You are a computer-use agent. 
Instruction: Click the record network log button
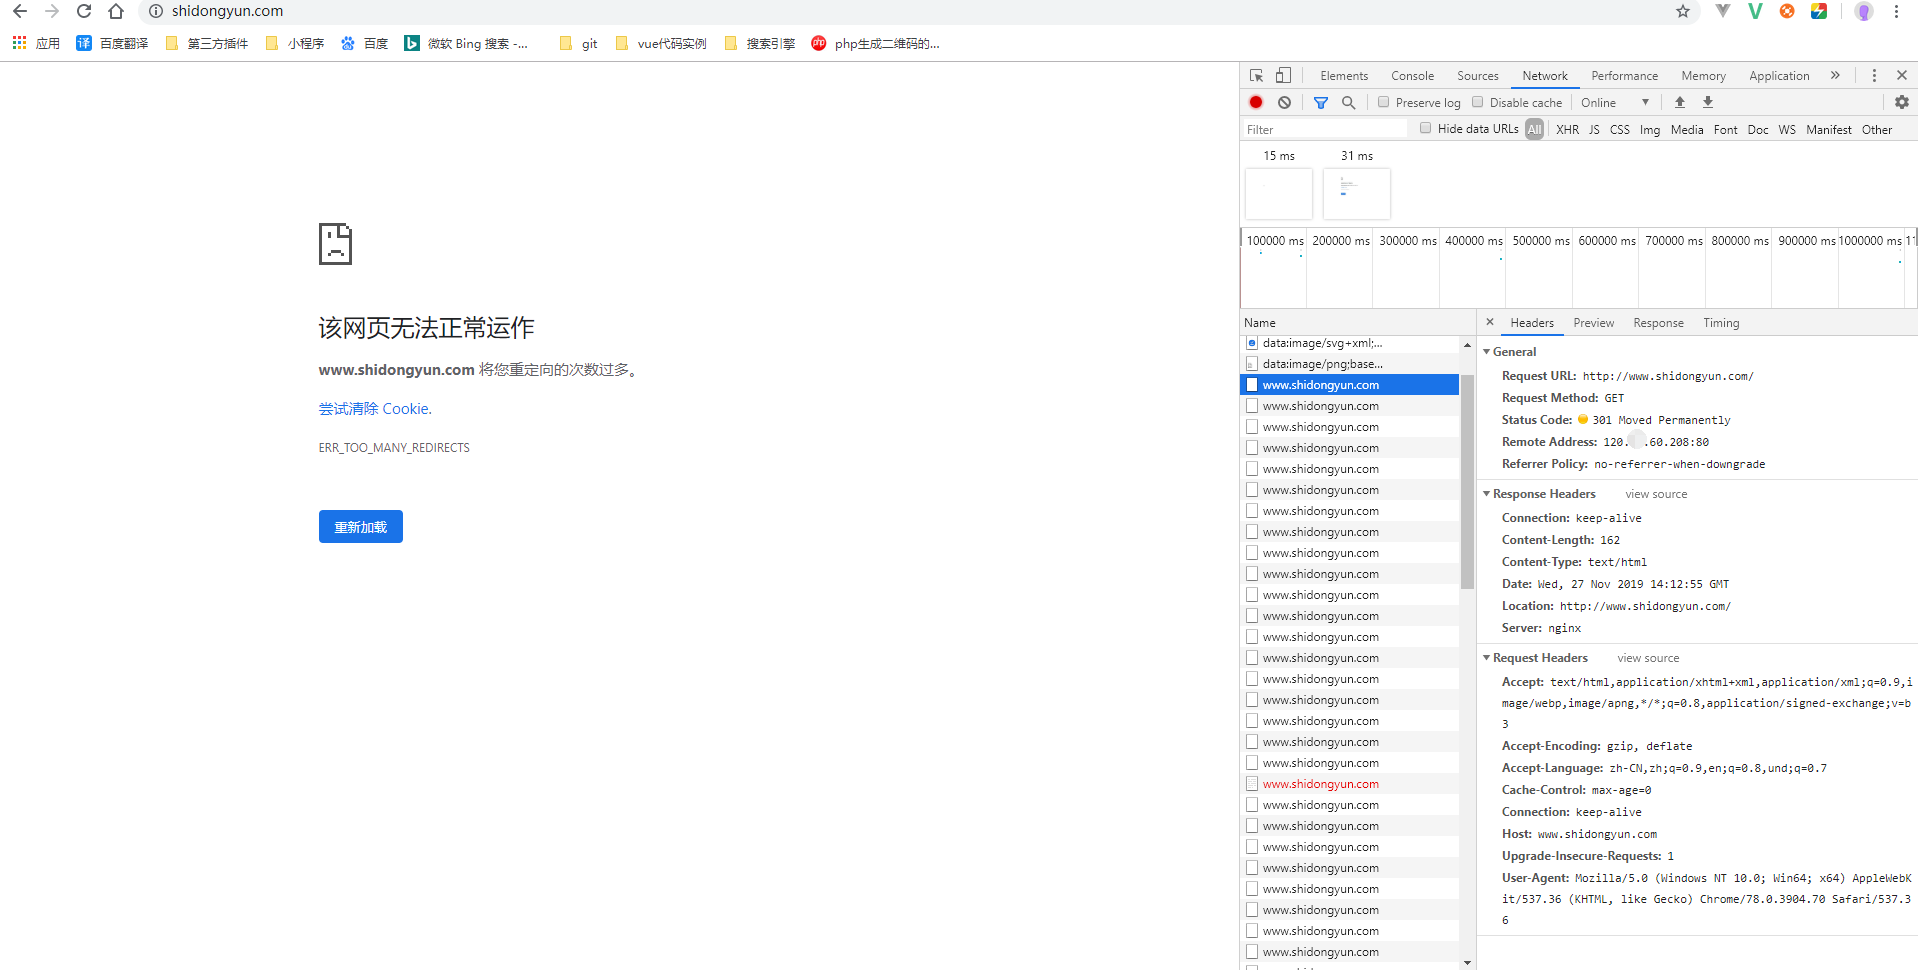coord(1256,102)
